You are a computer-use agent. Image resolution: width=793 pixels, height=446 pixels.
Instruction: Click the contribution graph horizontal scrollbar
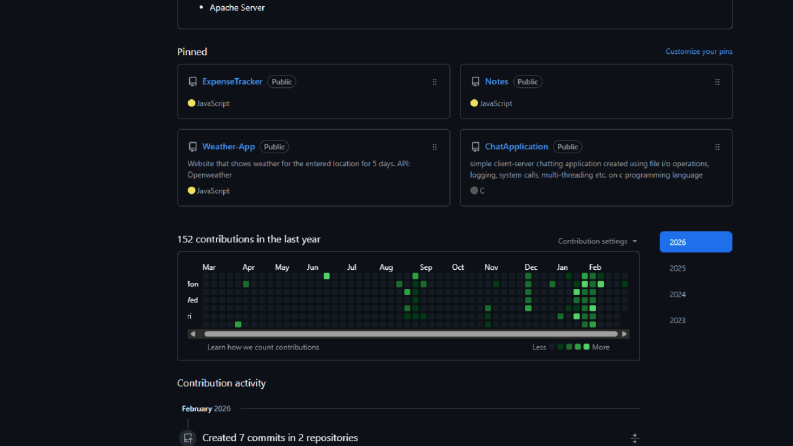(411, 334)
